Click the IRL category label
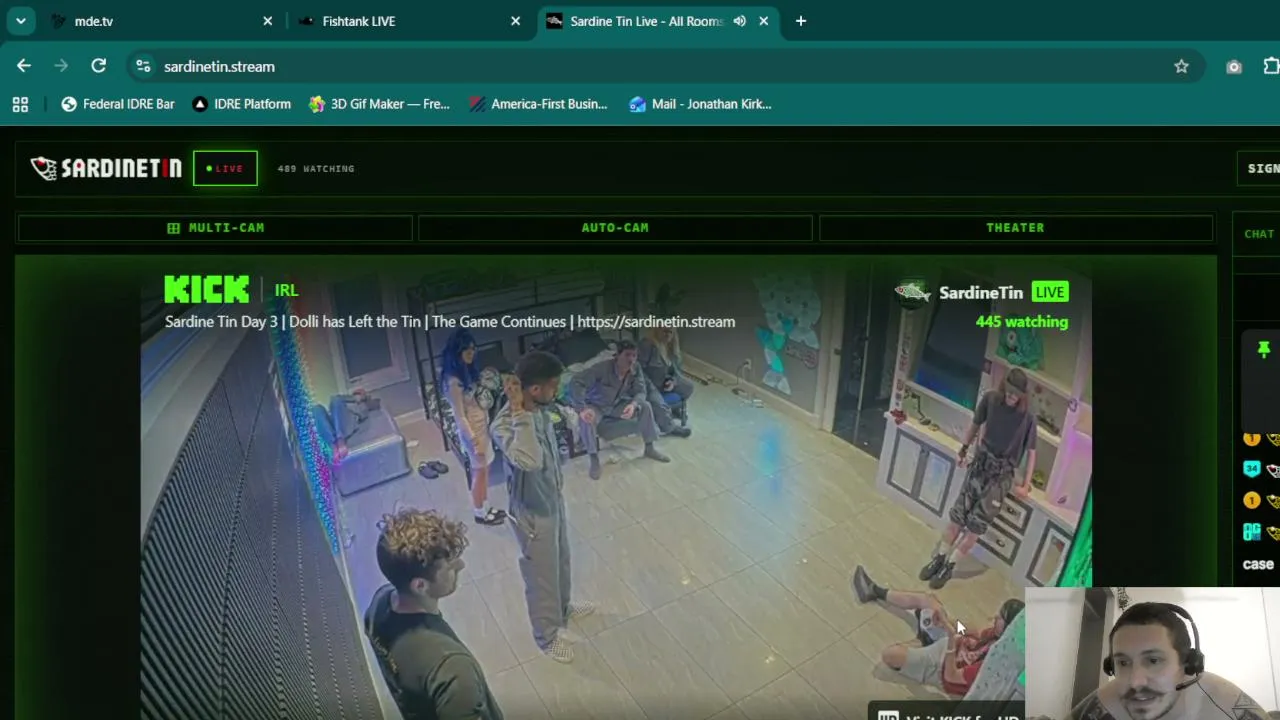 pos(286,290)
